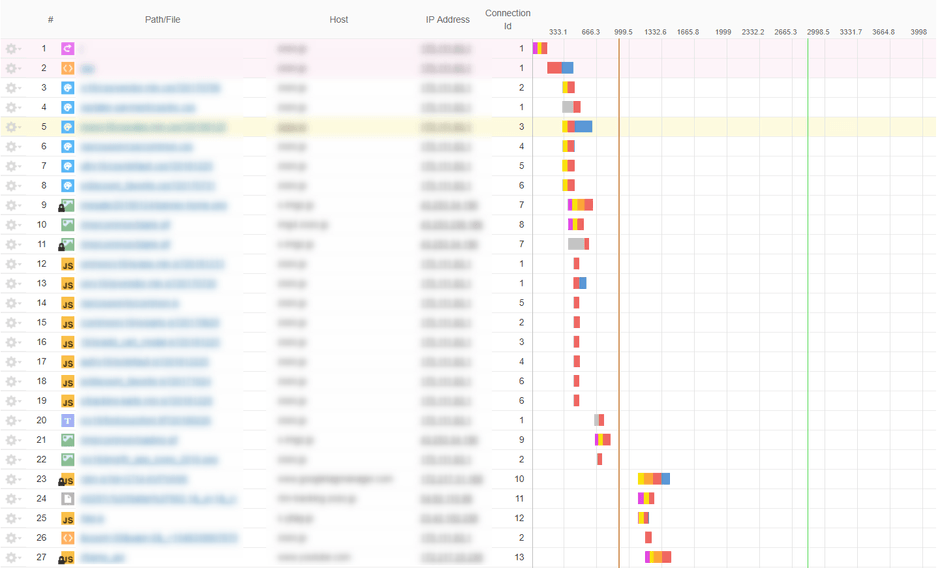Click the IP Address column header

[x=447, y=20]
